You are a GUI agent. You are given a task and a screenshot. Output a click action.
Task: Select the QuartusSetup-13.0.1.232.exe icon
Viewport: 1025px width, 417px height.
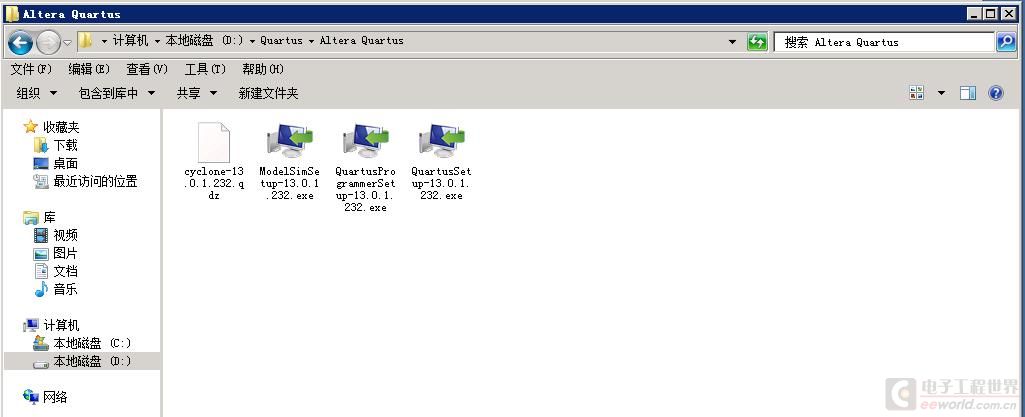click(x=441, y=141)
